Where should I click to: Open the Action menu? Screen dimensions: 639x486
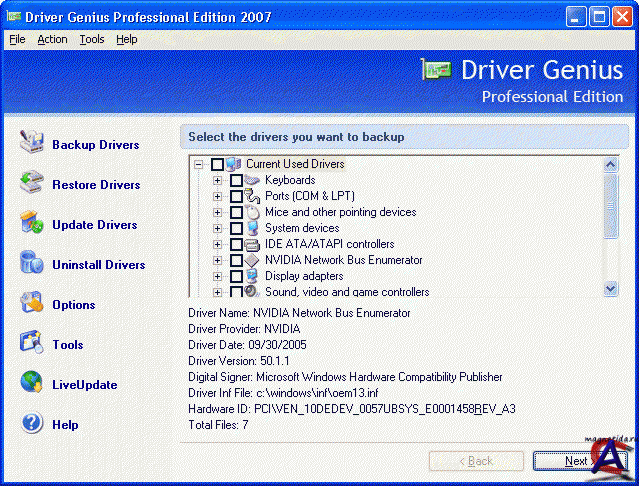coord(52,39)
